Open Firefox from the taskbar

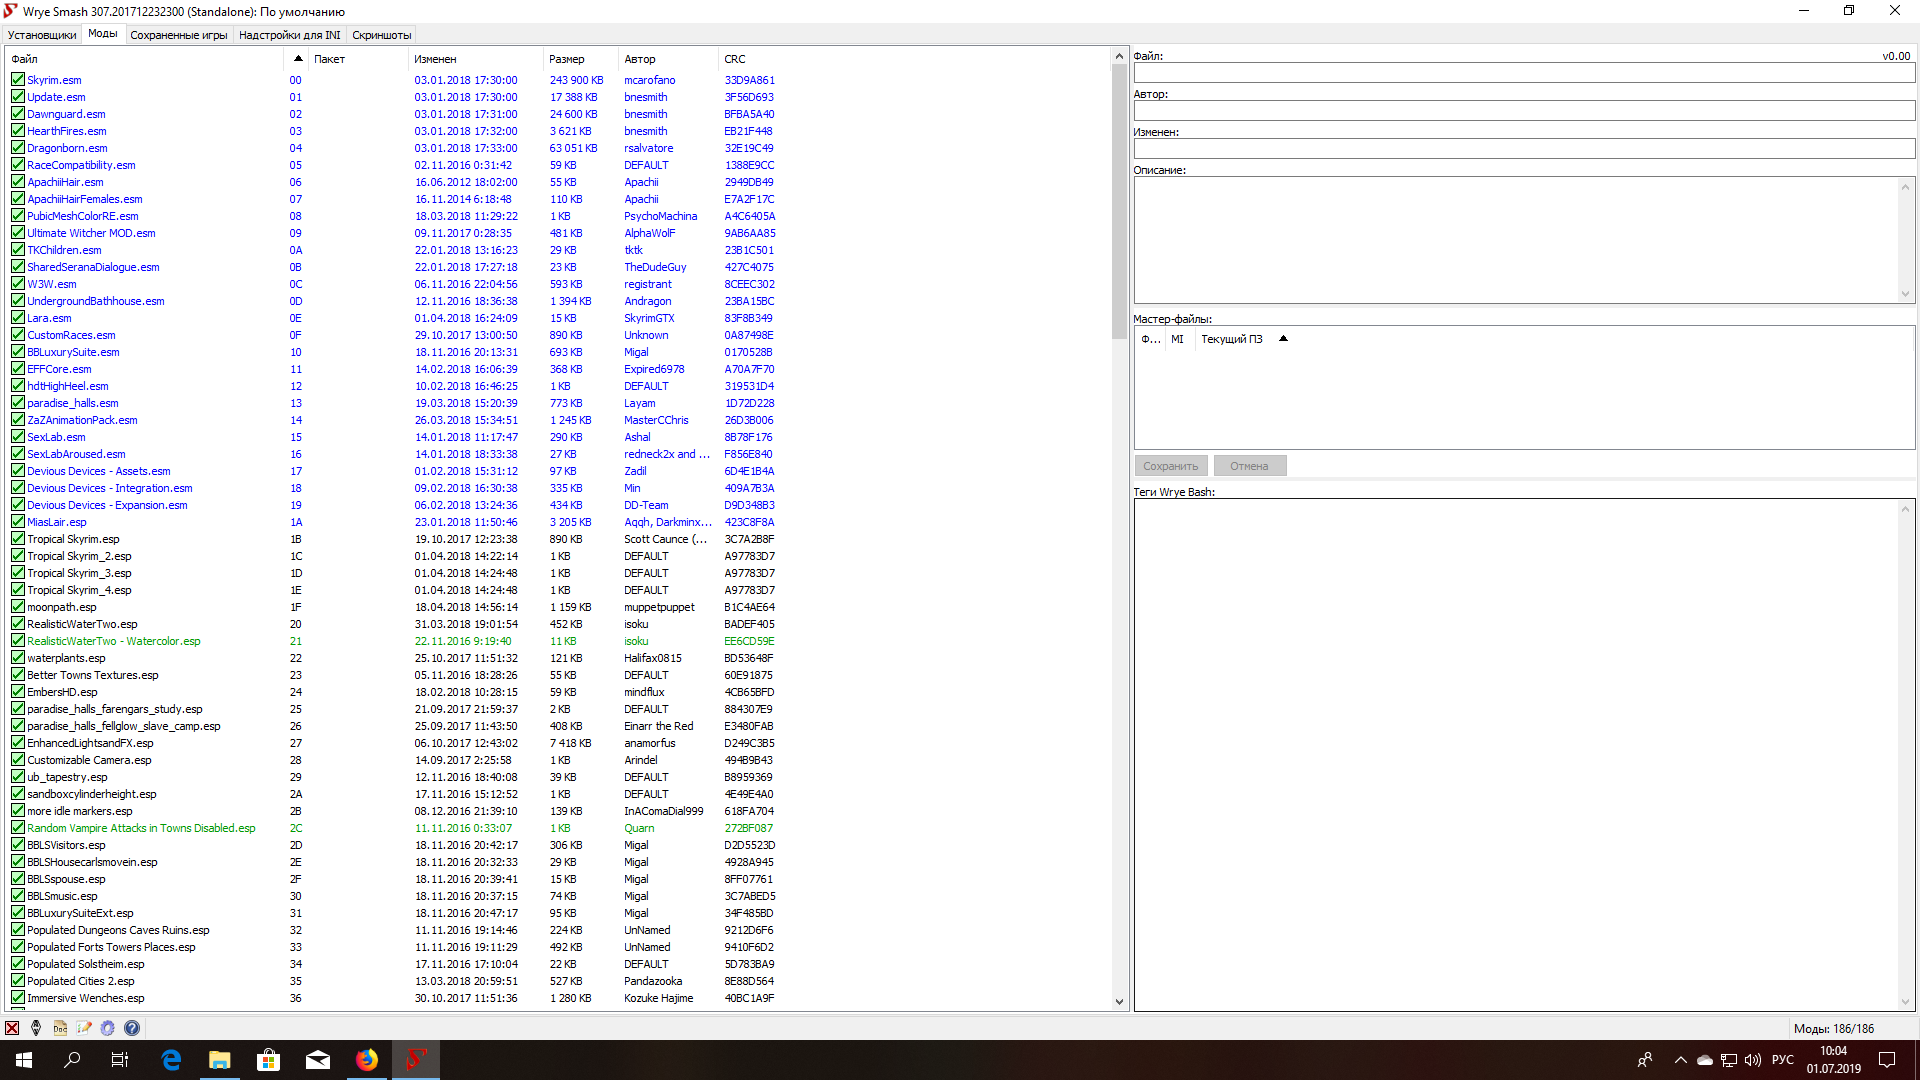pos(367,1060)
